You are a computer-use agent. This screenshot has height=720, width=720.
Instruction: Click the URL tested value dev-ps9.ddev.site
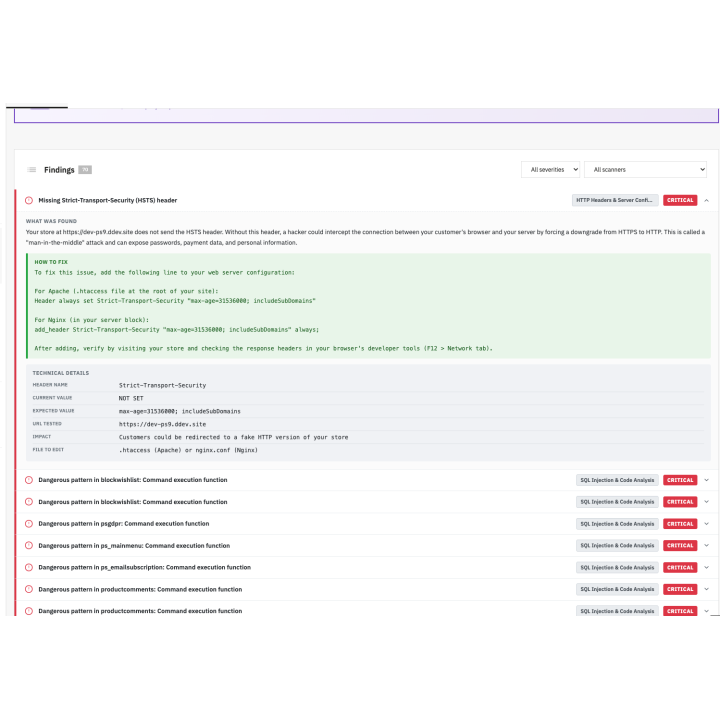click(x=160, y=424)
